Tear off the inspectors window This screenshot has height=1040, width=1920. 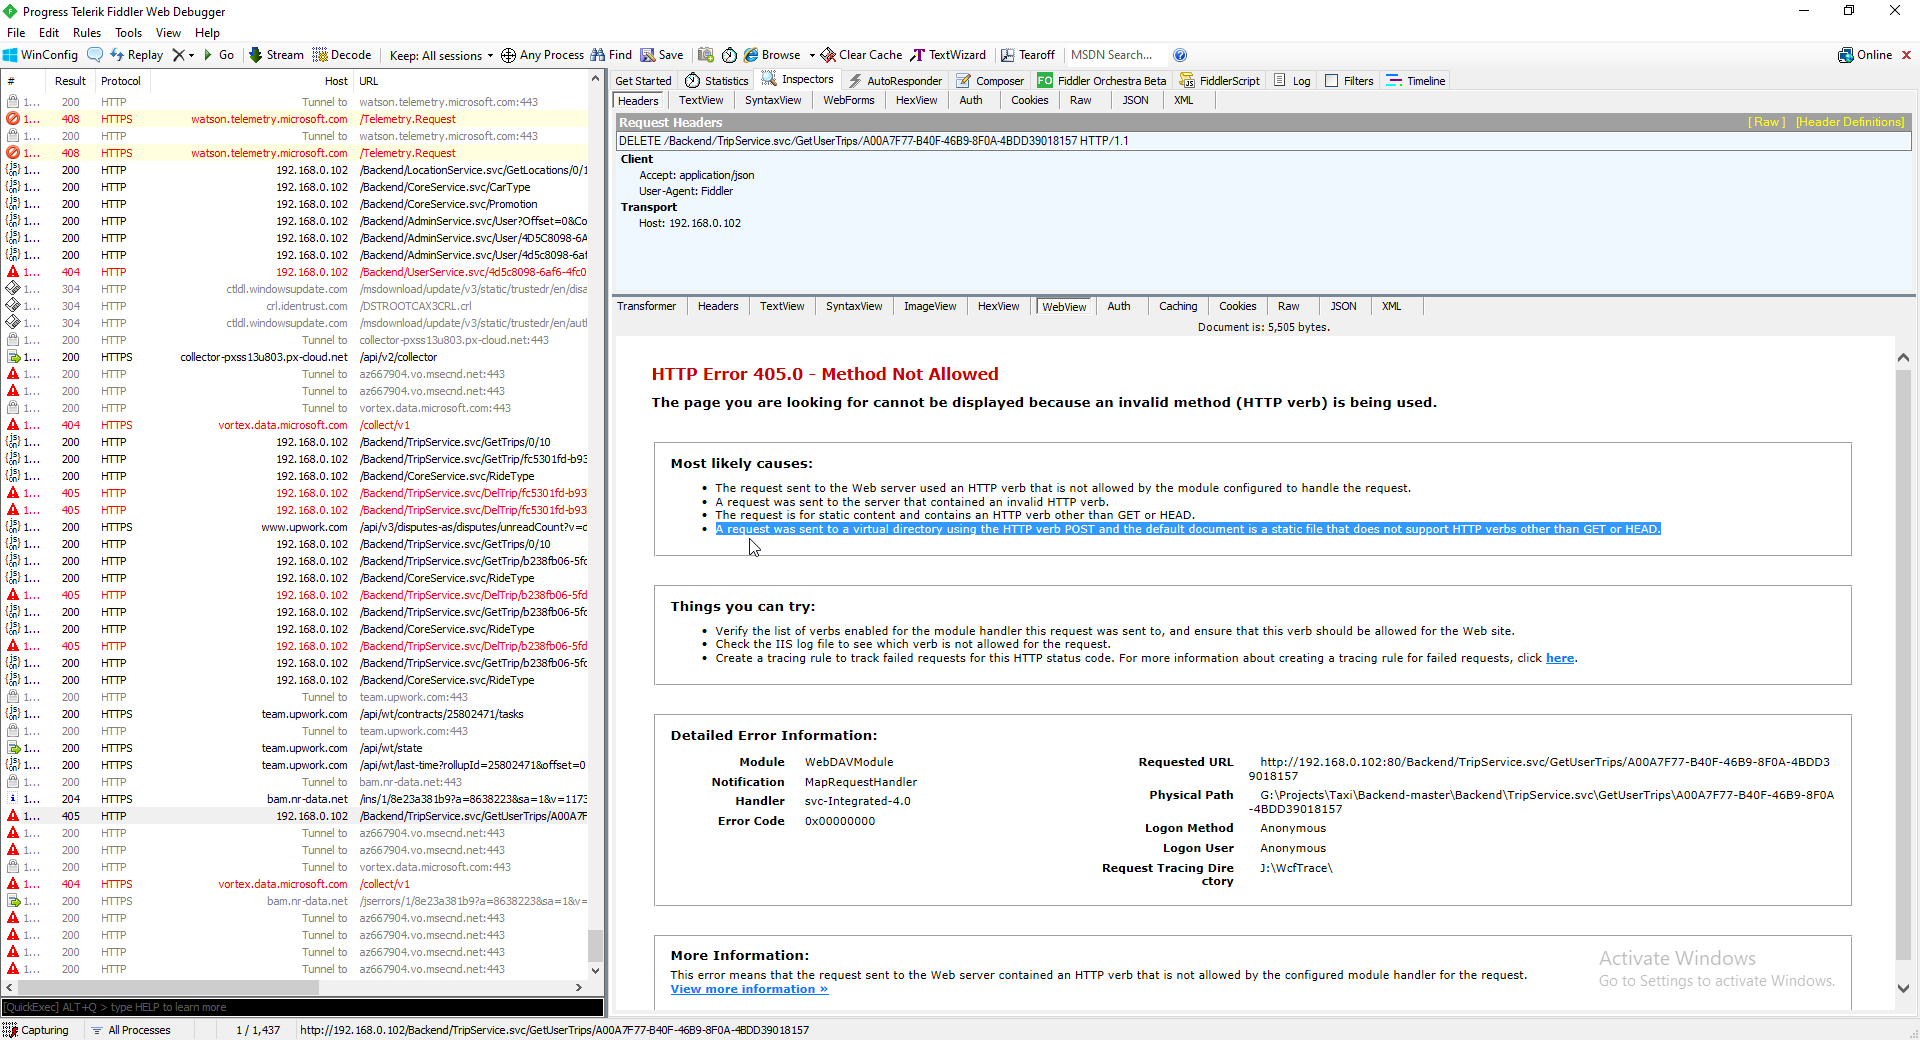coord(1028,55)
